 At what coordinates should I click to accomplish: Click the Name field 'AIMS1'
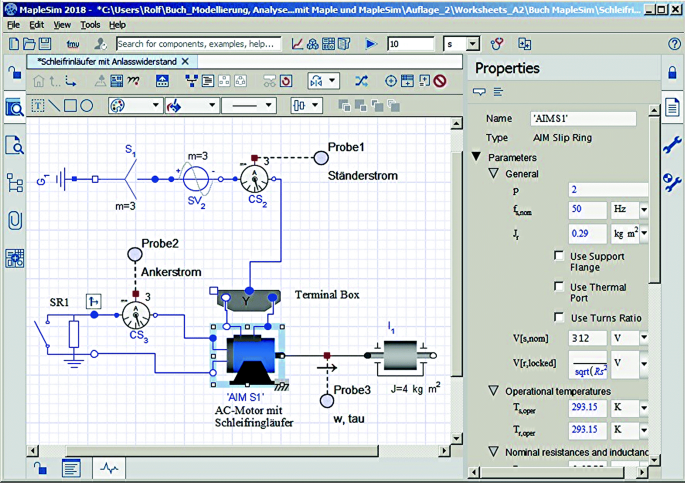[583, 118]
